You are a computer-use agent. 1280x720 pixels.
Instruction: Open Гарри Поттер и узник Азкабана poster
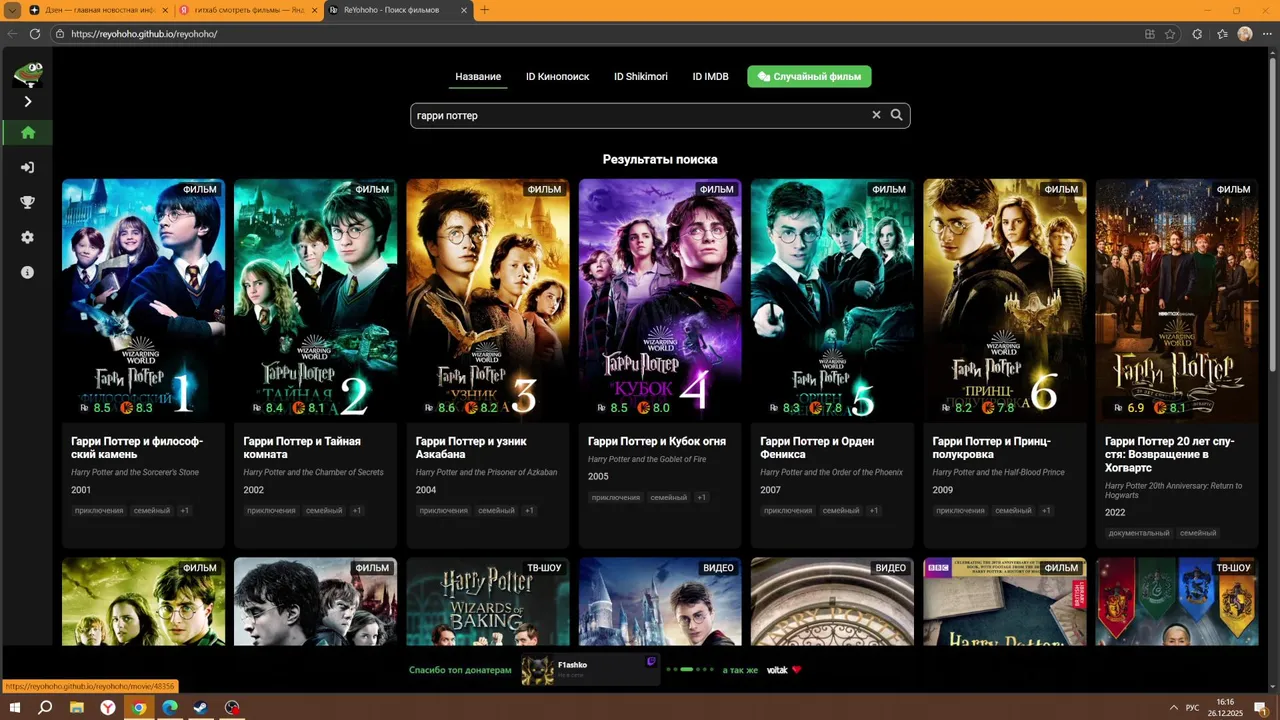tap(487, 300)
